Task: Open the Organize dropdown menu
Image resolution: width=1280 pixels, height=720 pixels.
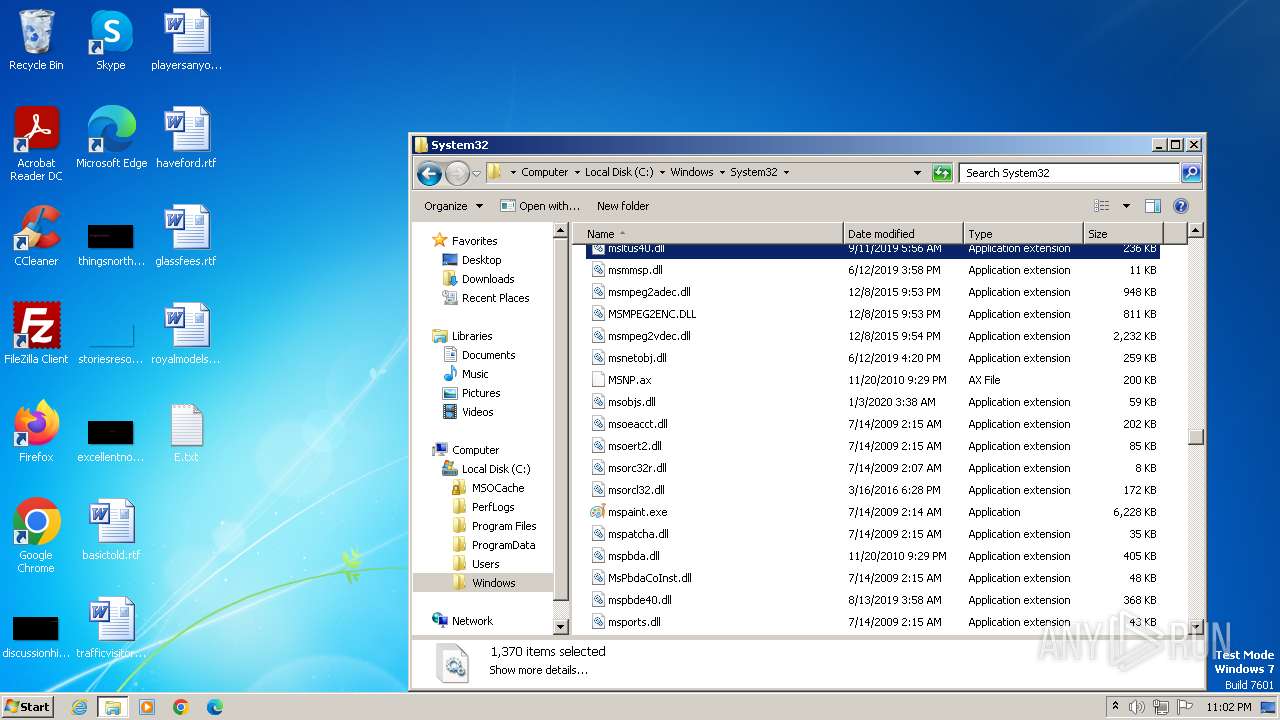Action: 453,206
